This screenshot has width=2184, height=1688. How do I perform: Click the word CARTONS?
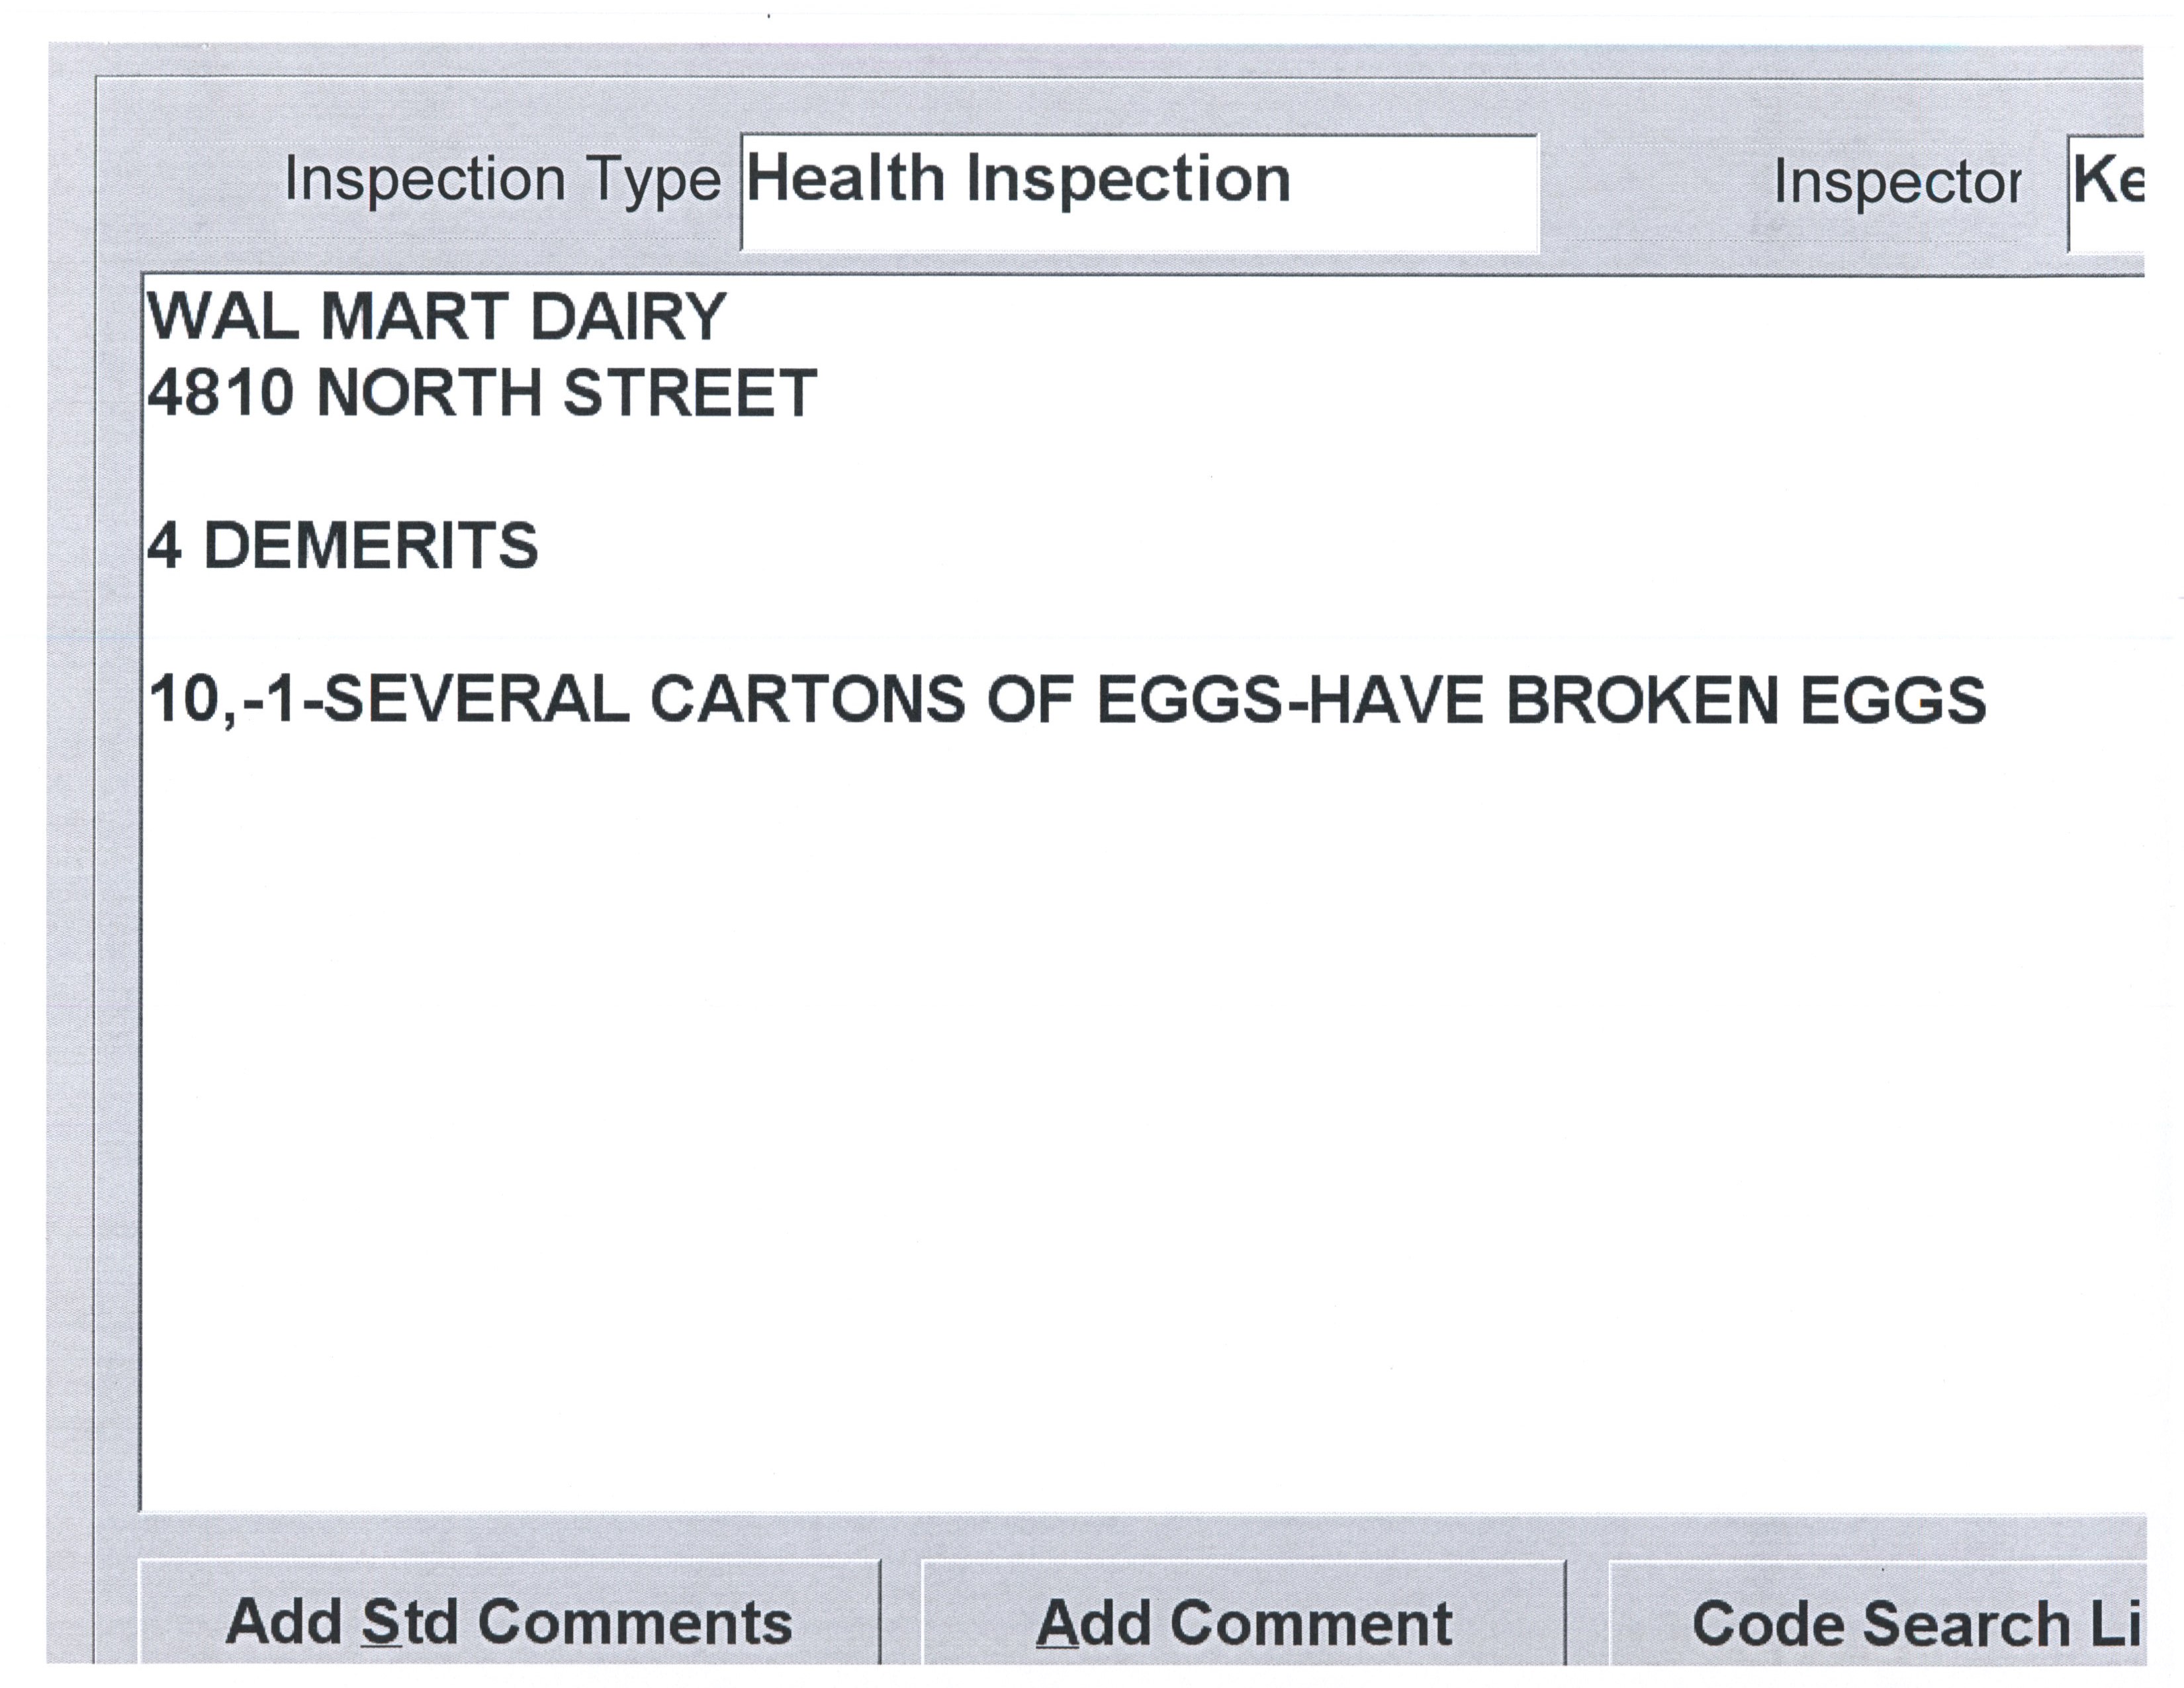point(808,699)
